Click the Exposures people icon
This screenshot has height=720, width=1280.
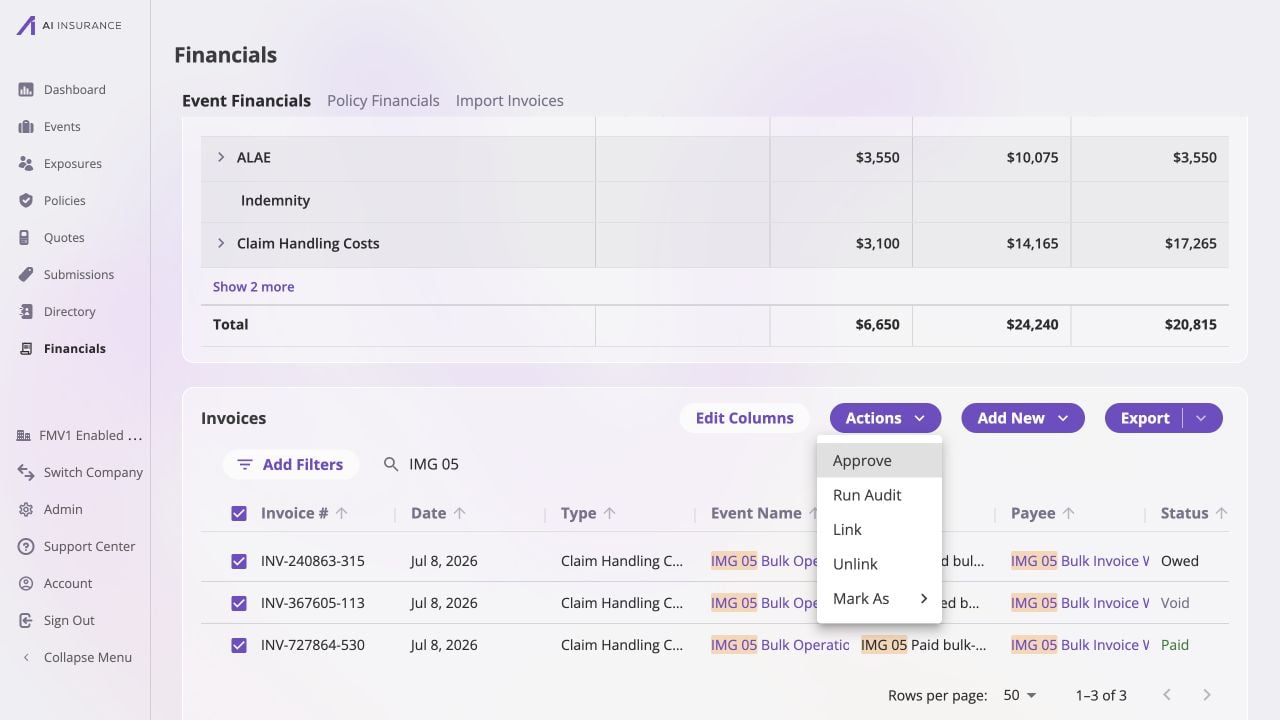tap(26, 164)
